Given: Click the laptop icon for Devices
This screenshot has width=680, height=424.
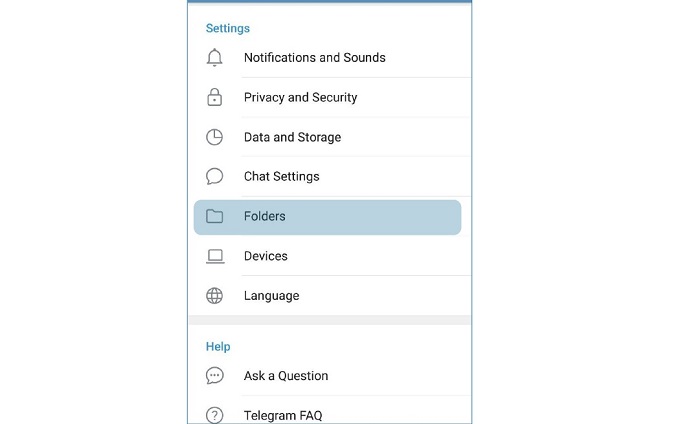Looking at the screenshot, I should tap(215, 256).
